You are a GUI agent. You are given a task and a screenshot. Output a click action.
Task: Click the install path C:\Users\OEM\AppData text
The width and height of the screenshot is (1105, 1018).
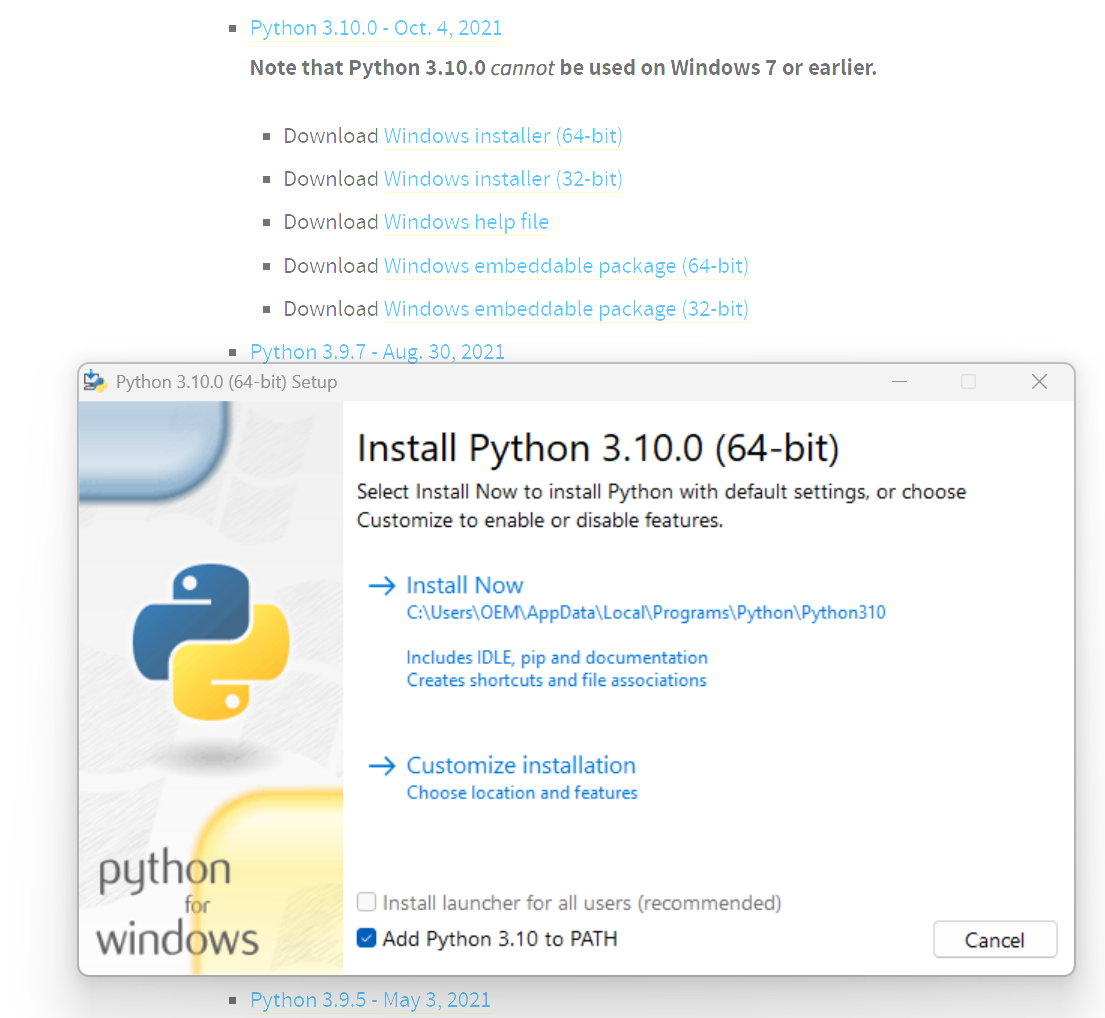point(646,613)
